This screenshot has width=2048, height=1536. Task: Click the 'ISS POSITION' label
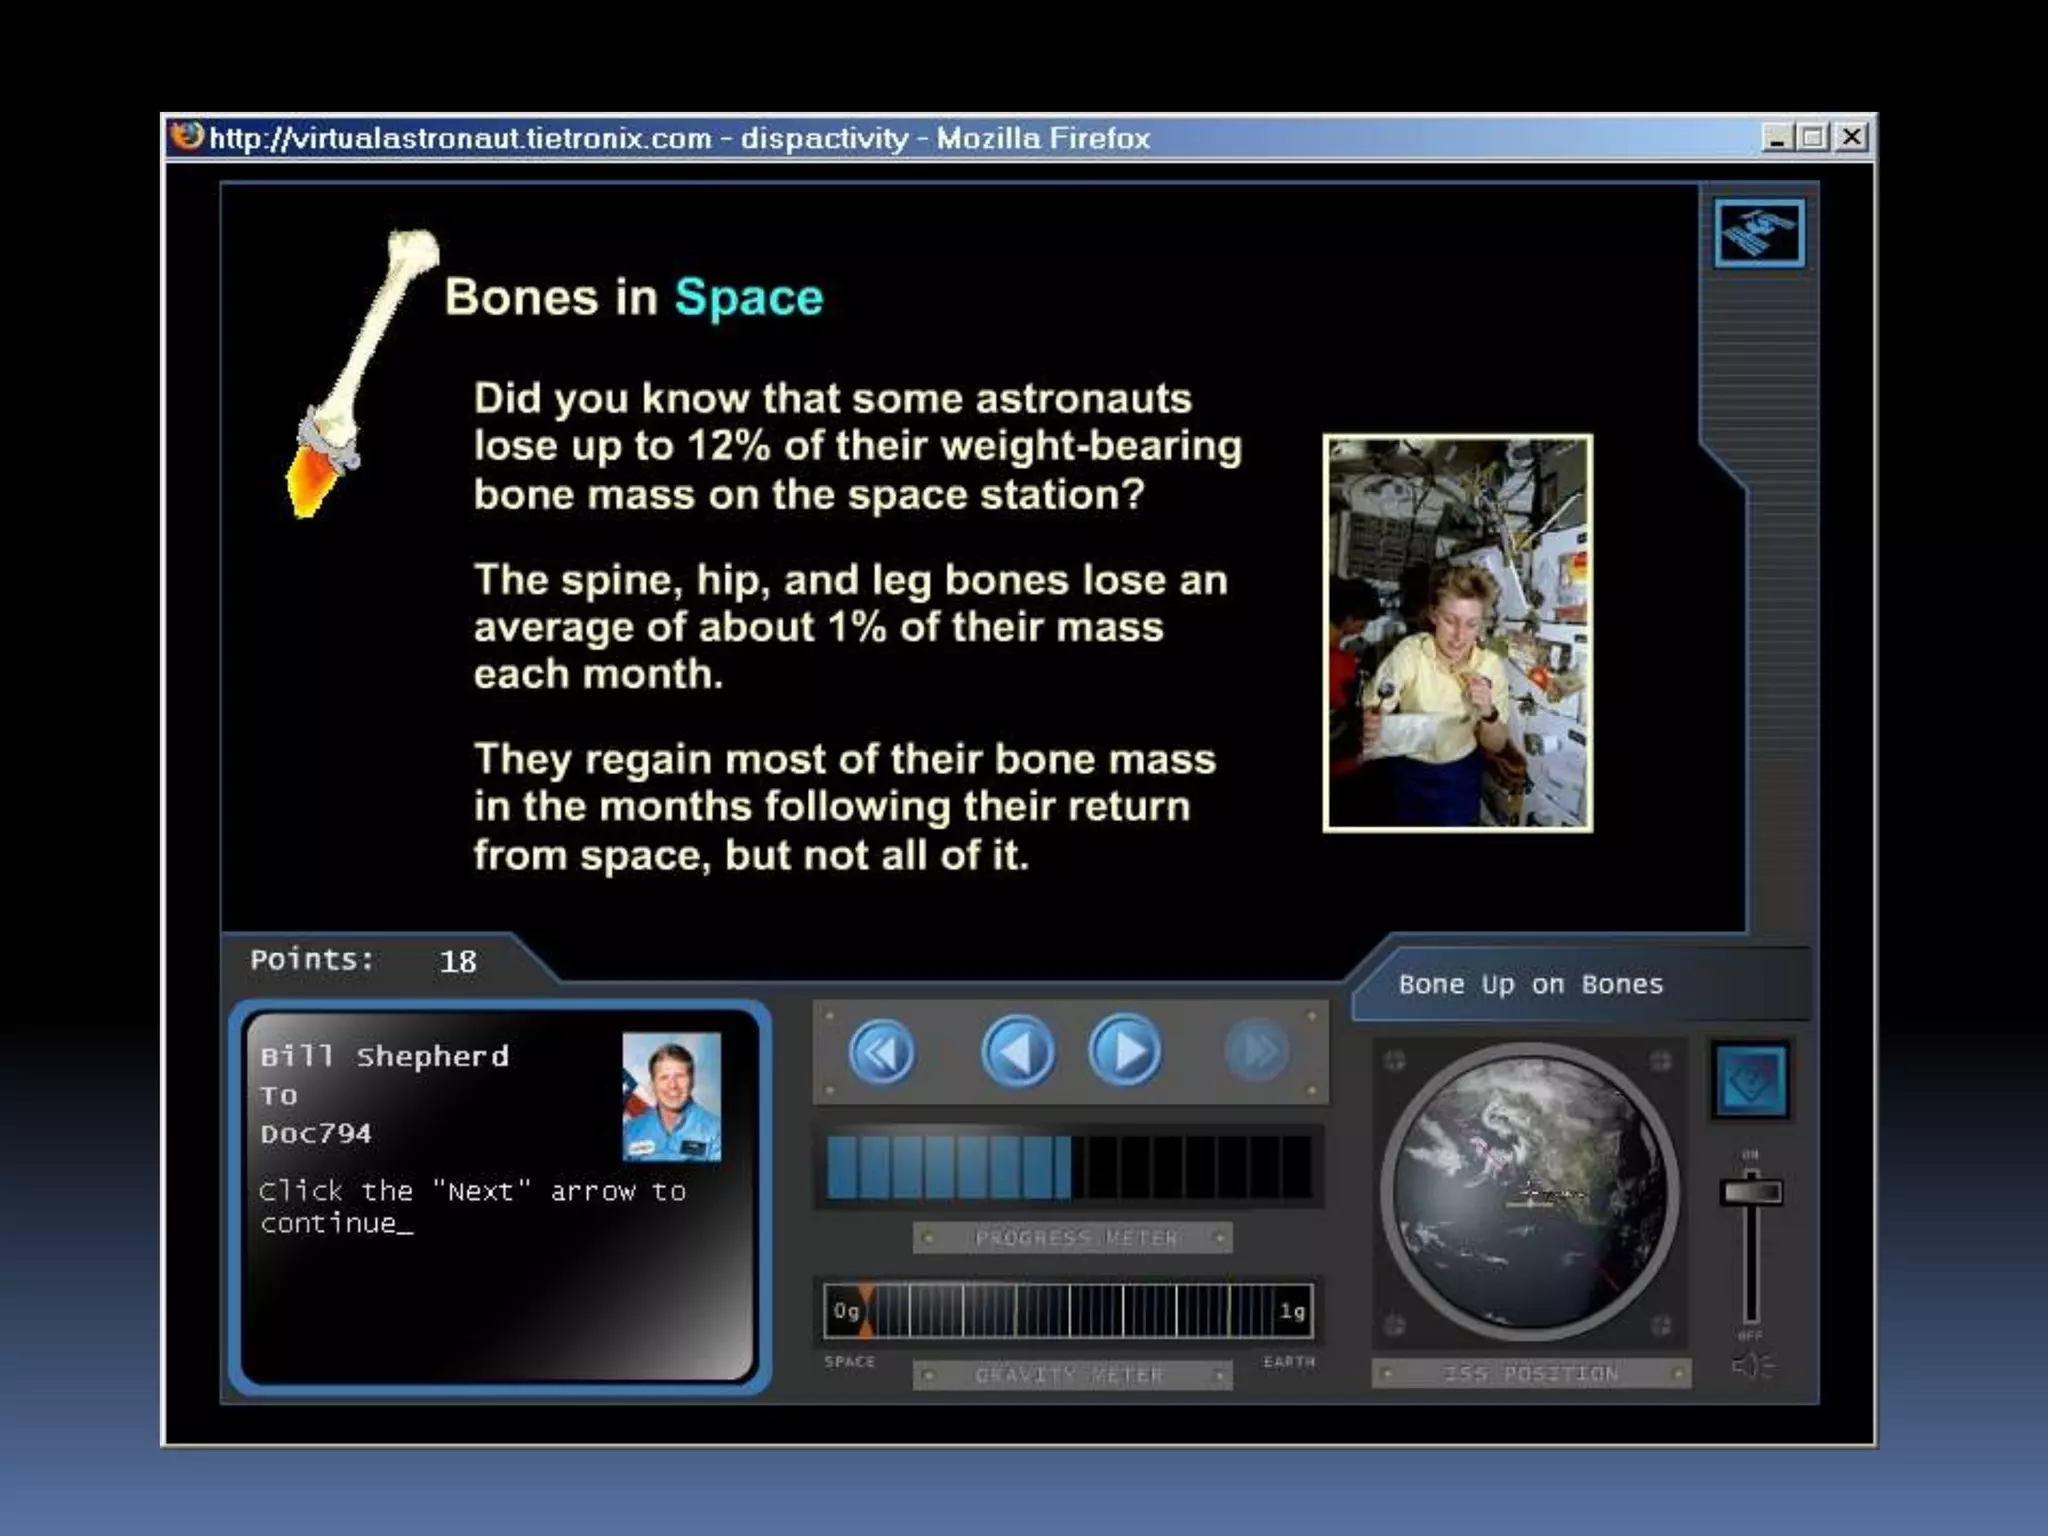(x=1530, y=1374)
